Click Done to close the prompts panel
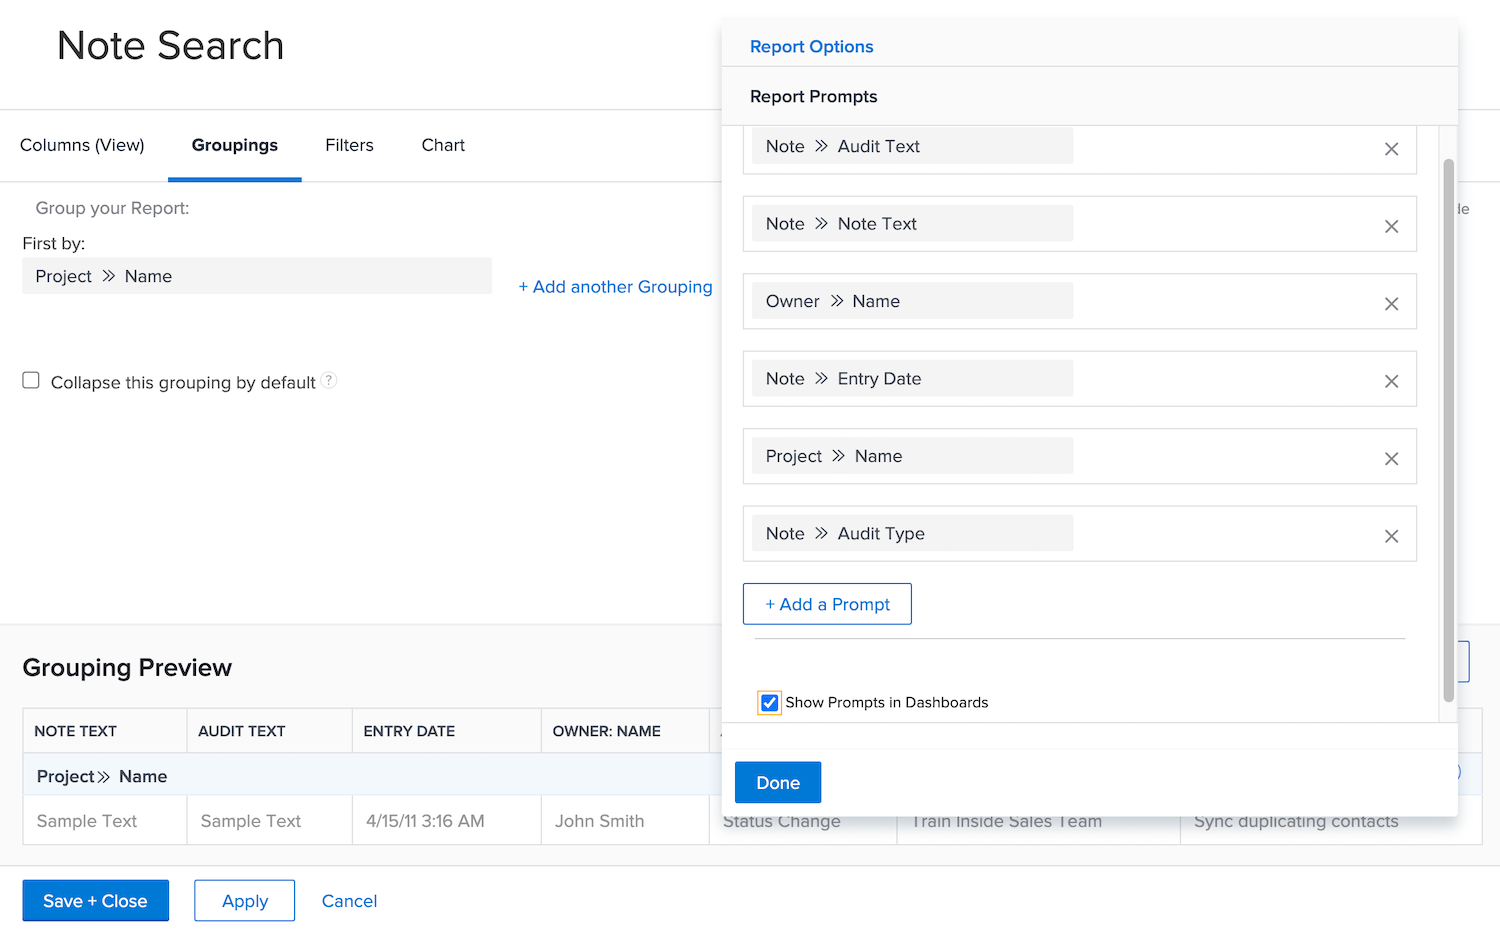 777,782
